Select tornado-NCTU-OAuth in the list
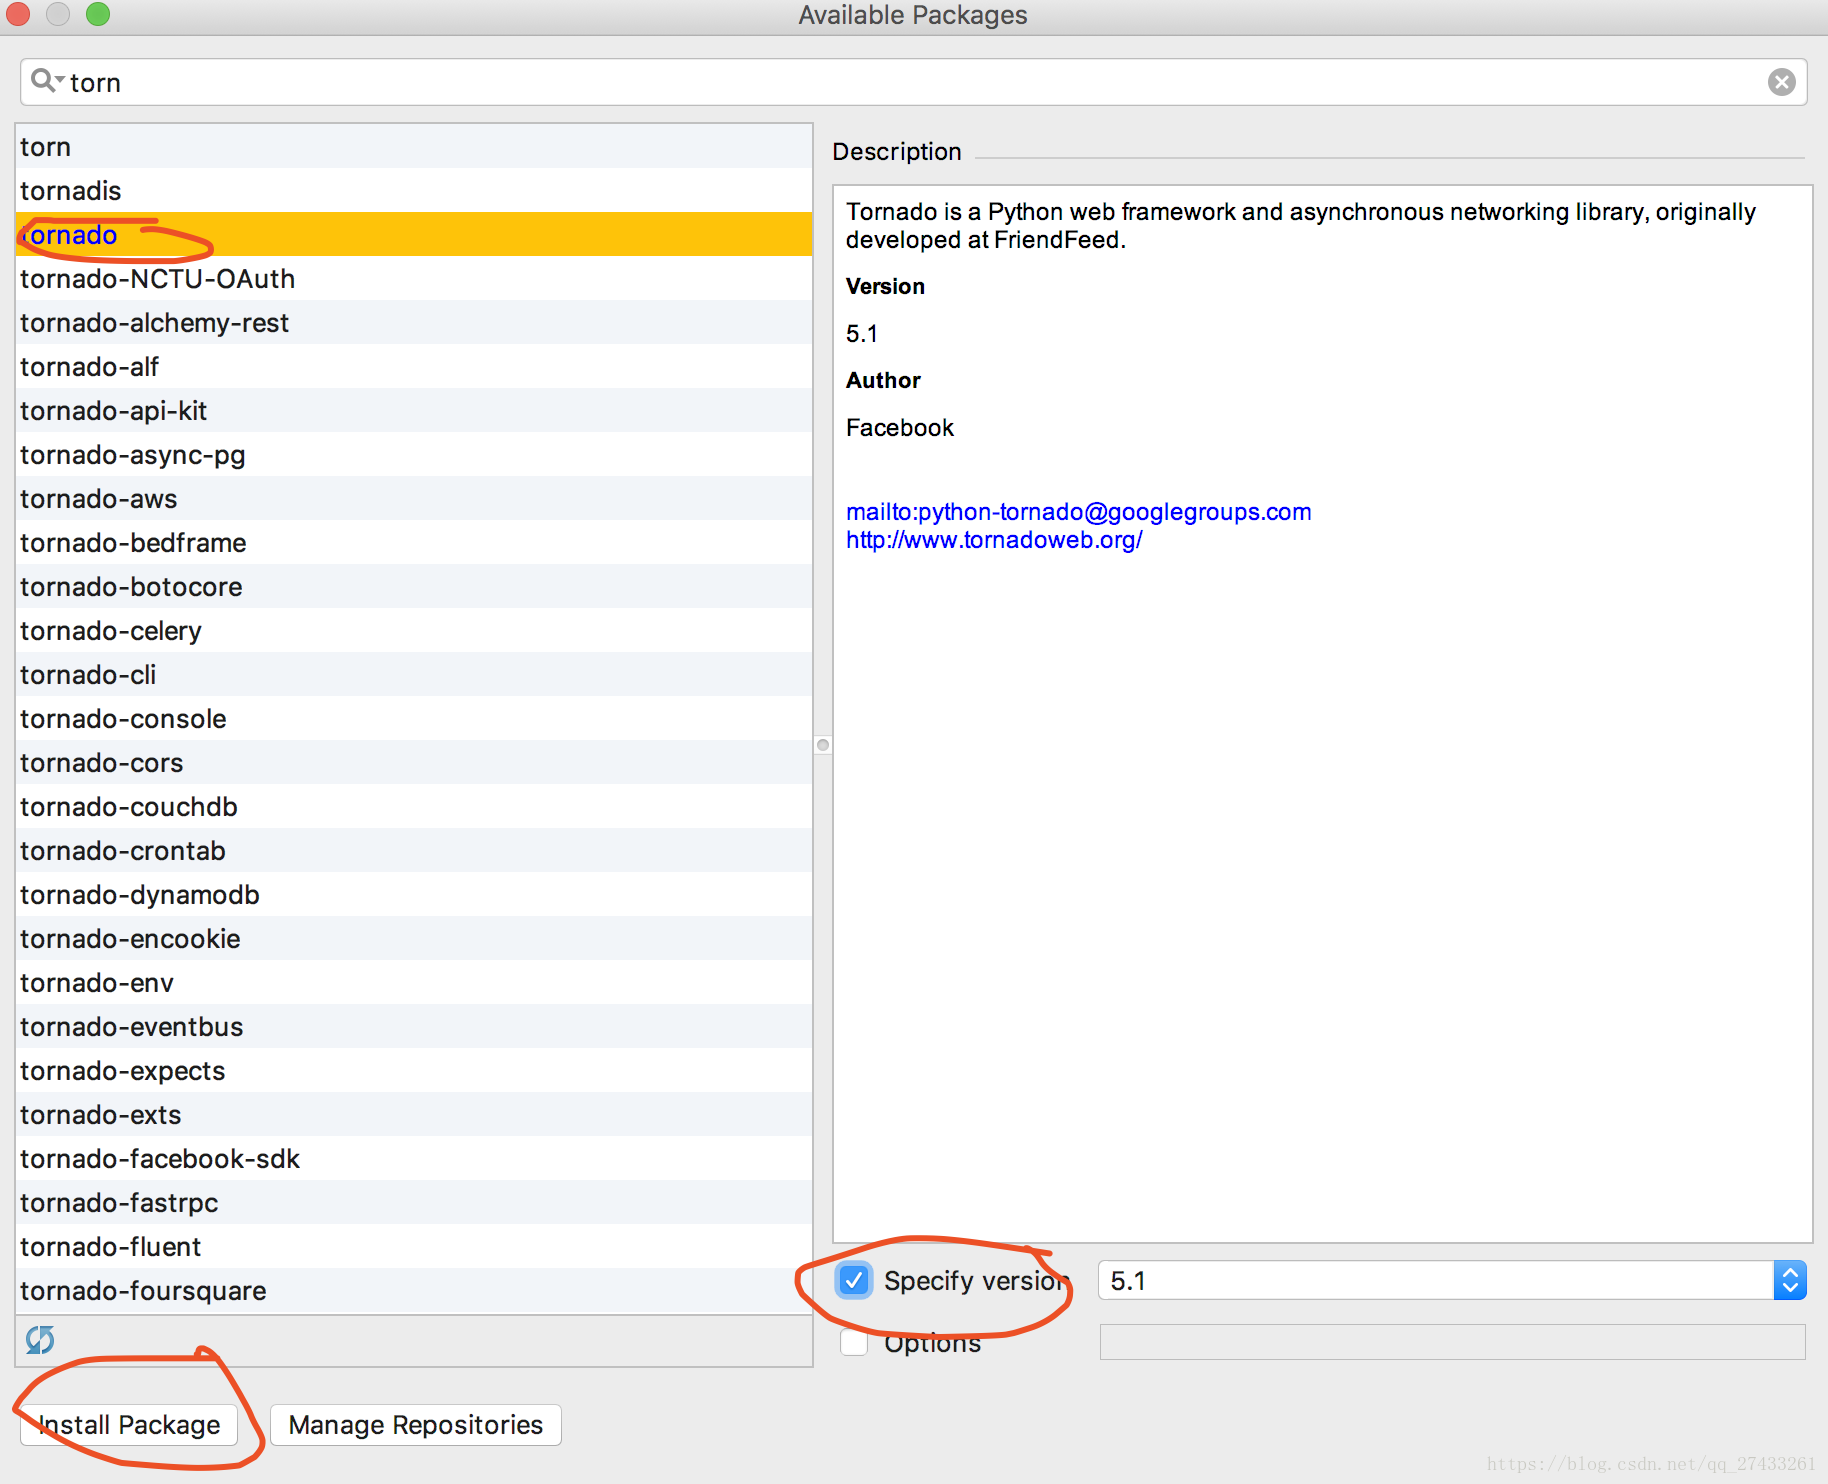This screenshot has height=1484, width=1828. (414, 278)
